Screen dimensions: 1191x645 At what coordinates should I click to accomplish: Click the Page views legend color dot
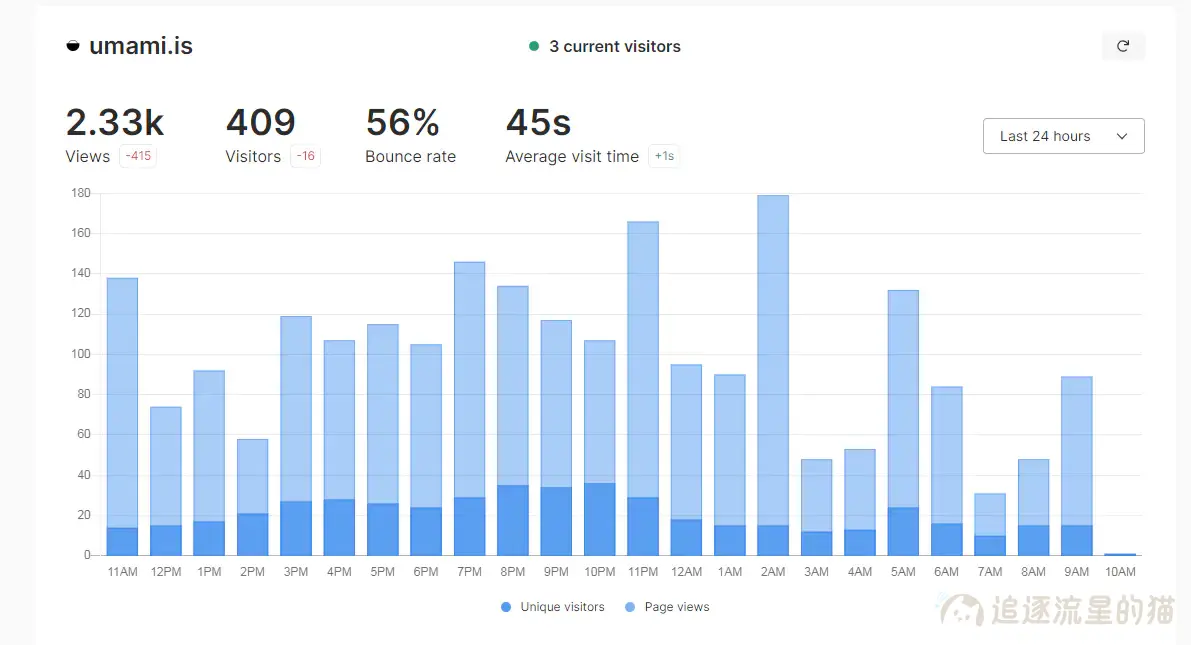point(630,607)
